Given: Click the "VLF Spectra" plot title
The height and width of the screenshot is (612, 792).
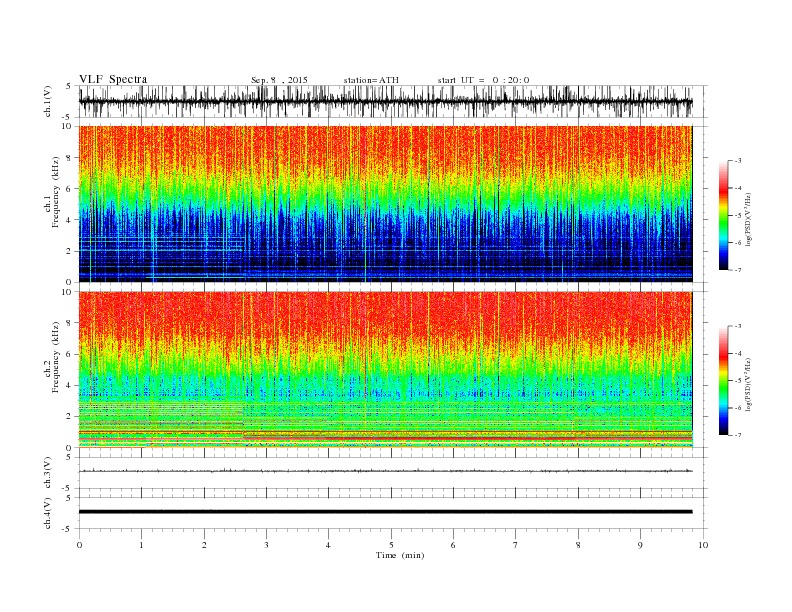Looking at the screenshot, I should (x=113, y=79).
